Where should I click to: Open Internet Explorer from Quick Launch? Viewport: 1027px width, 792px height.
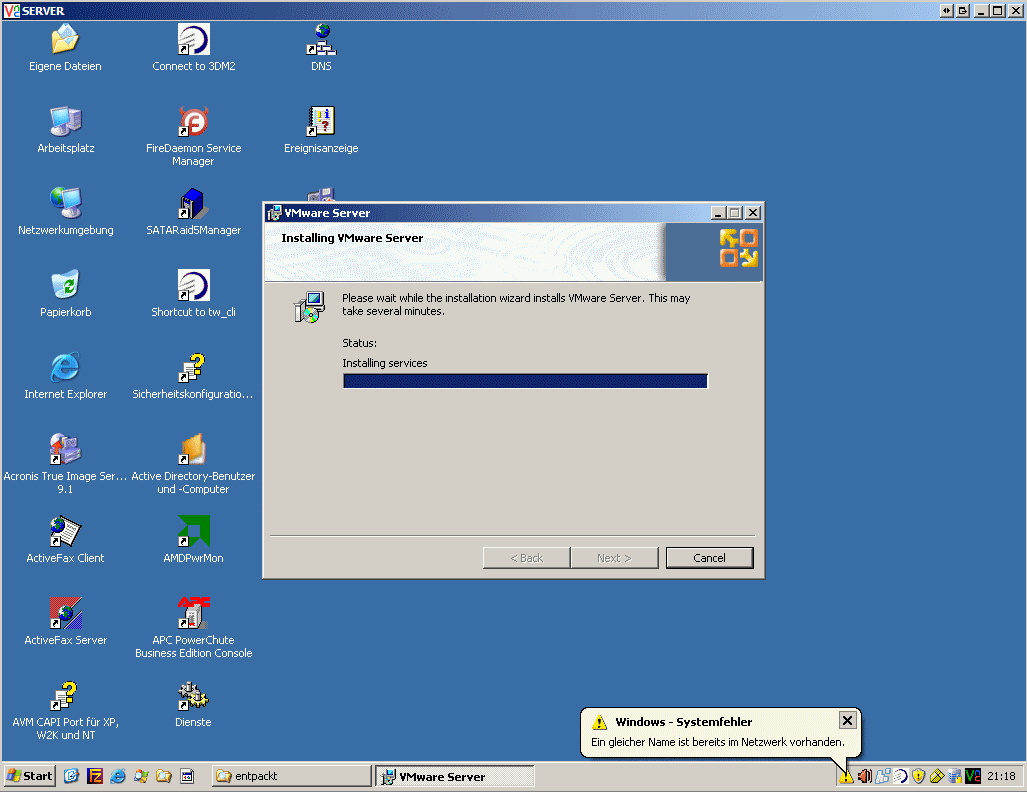pos(118,776)
